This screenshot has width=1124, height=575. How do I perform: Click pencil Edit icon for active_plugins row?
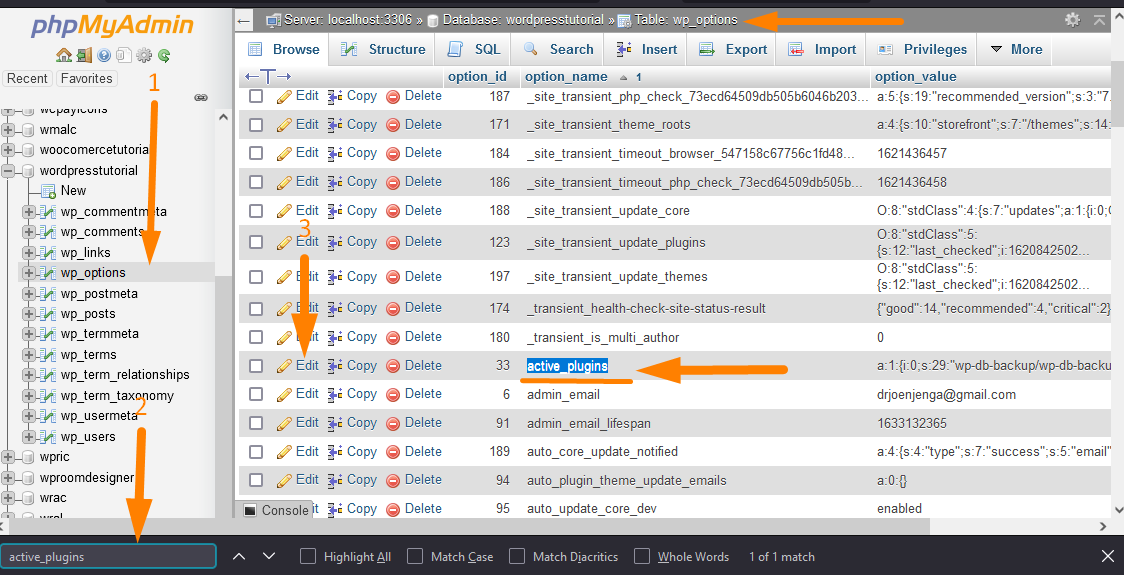tap(284, 366)
